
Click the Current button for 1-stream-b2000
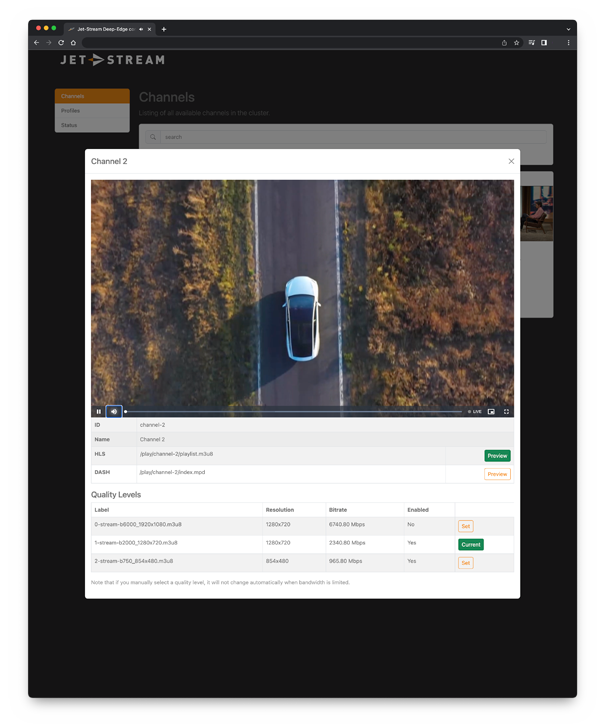coord(470,544)
